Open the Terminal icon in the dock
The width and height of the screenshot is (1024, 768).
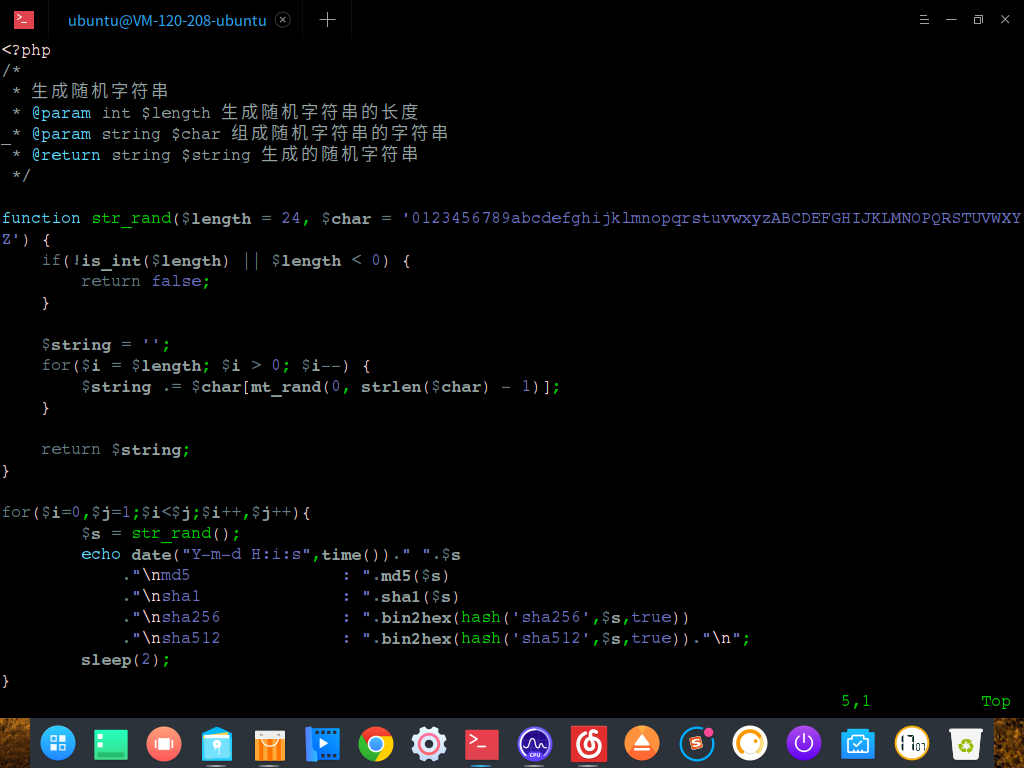[x=481, y=744]
